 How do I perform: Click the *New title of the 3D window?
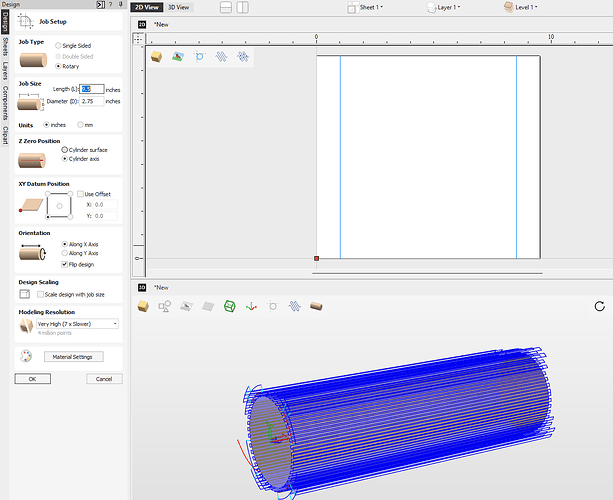pyautogui.click(x=161, y=287)
